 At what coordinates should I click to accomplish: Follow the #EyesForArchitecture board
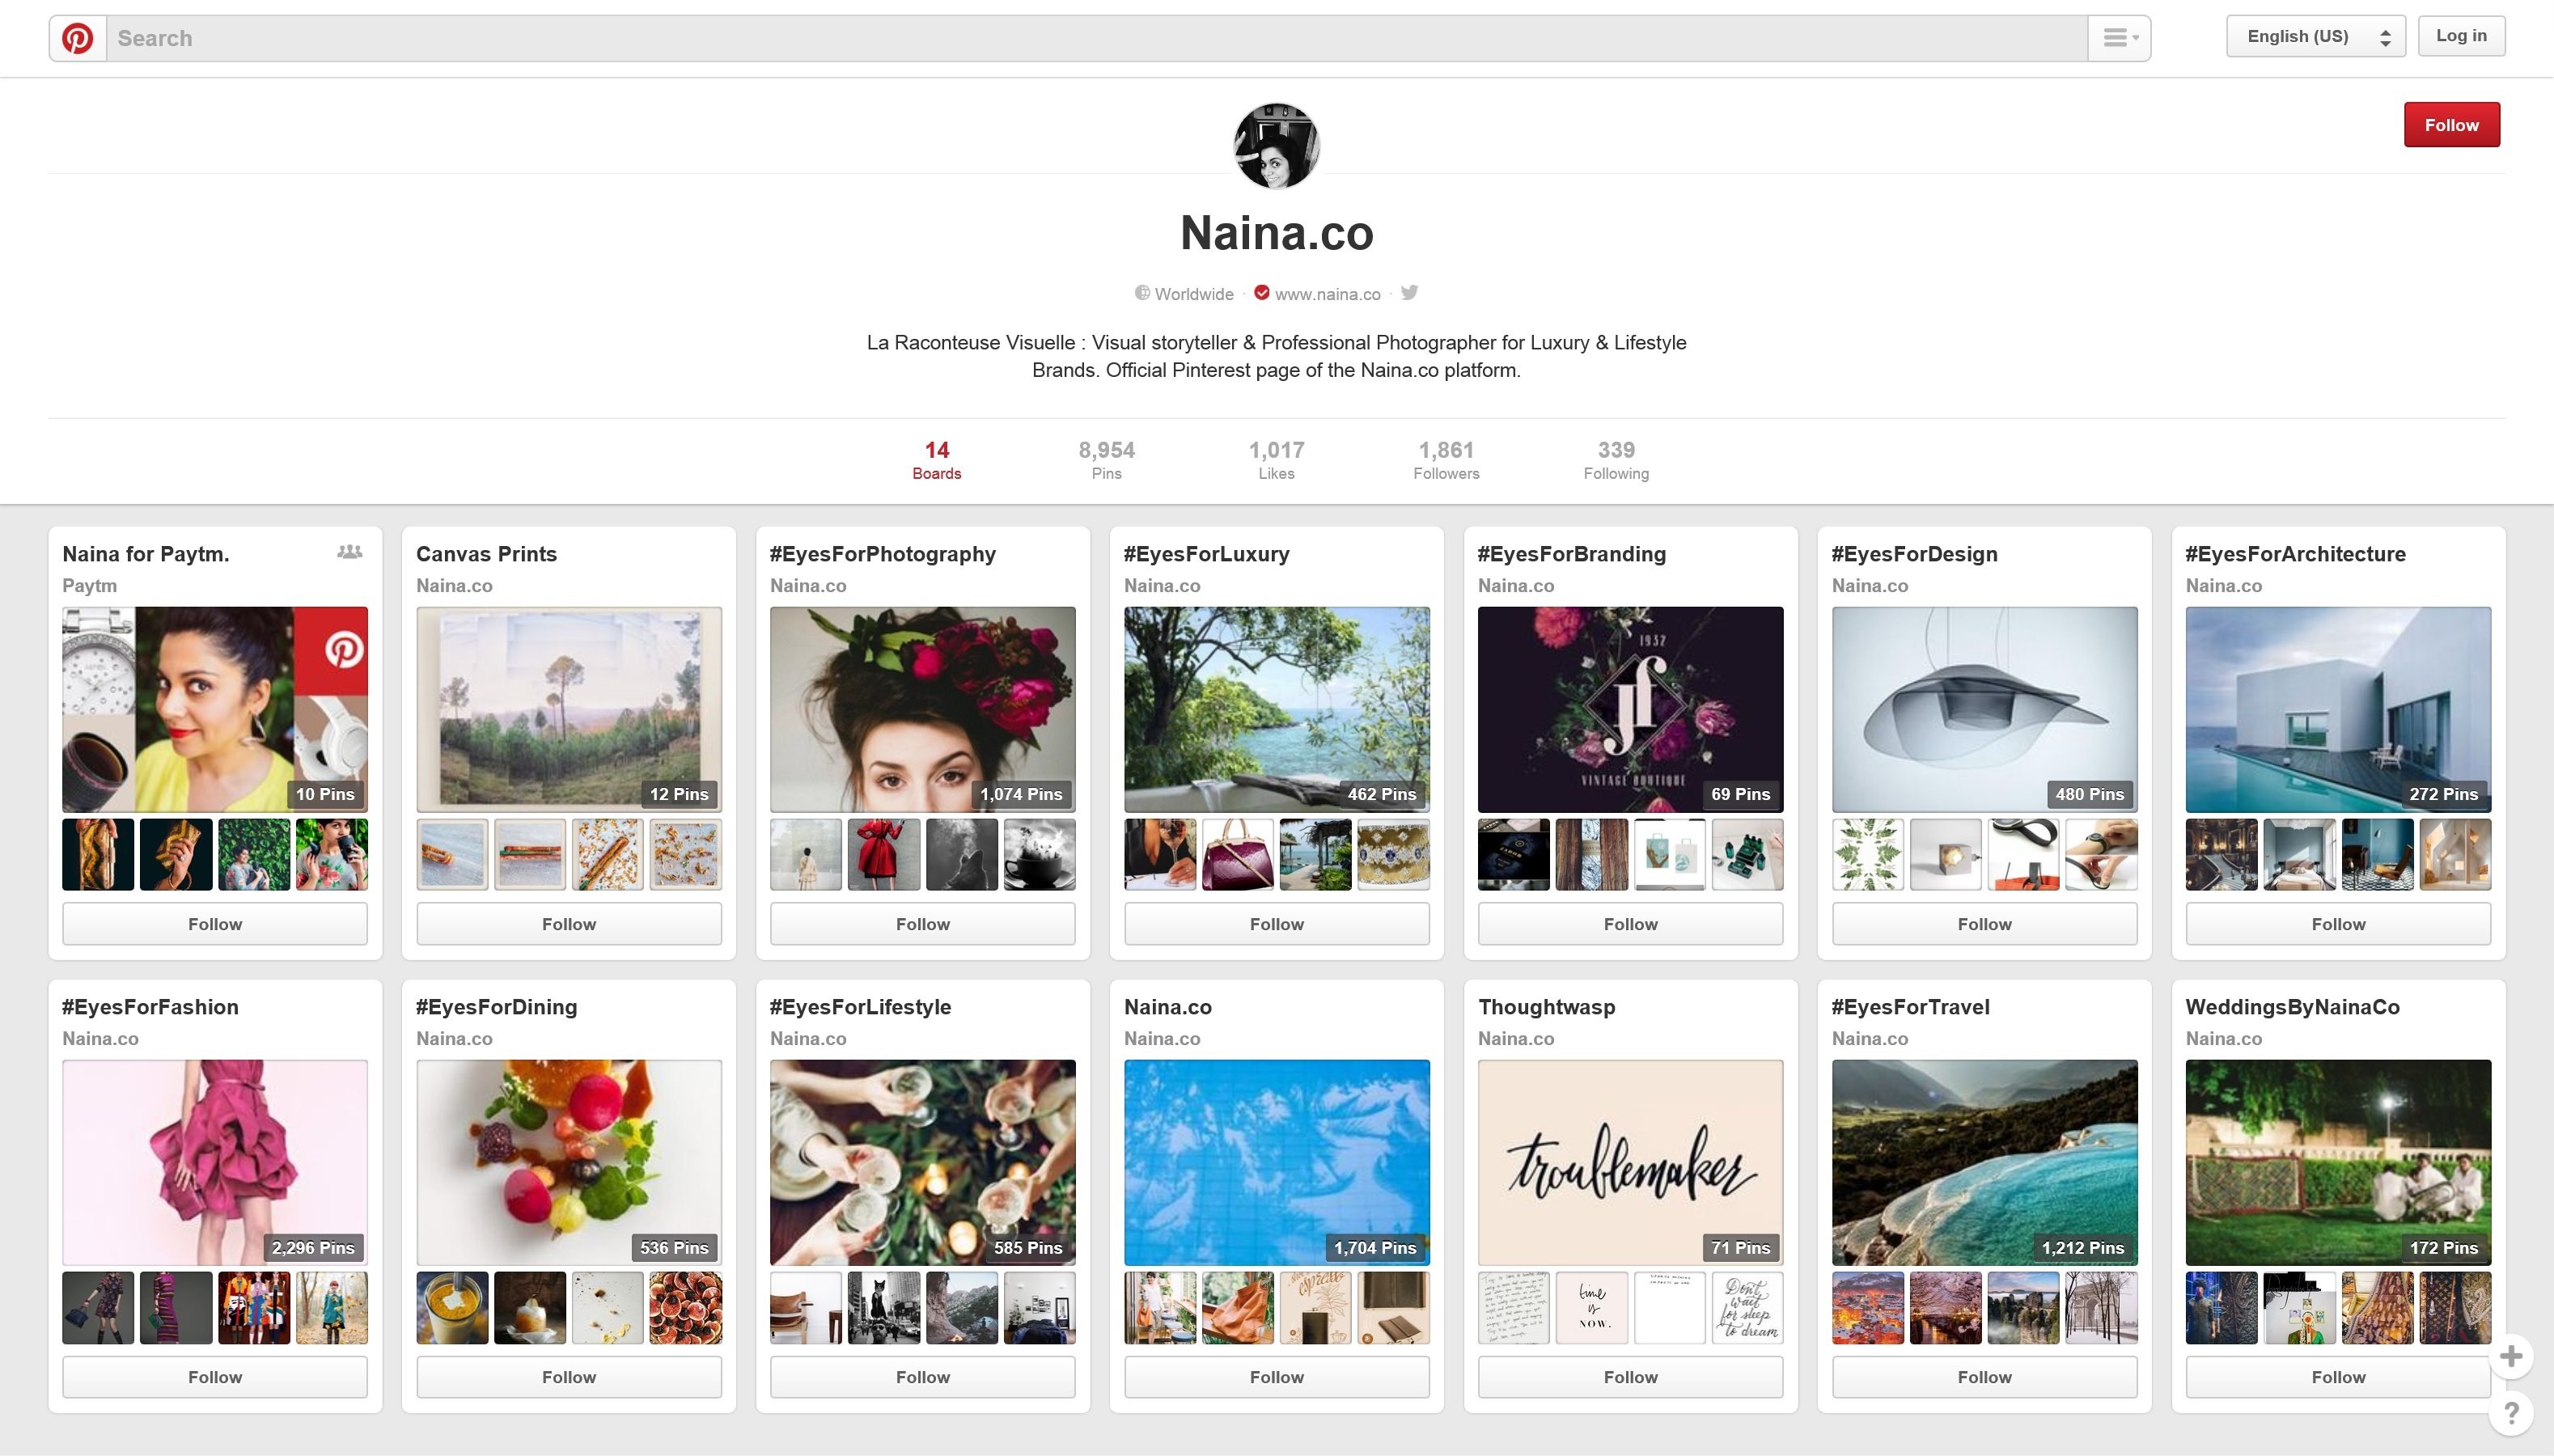pyautogui.click(x=2338, y=924)
